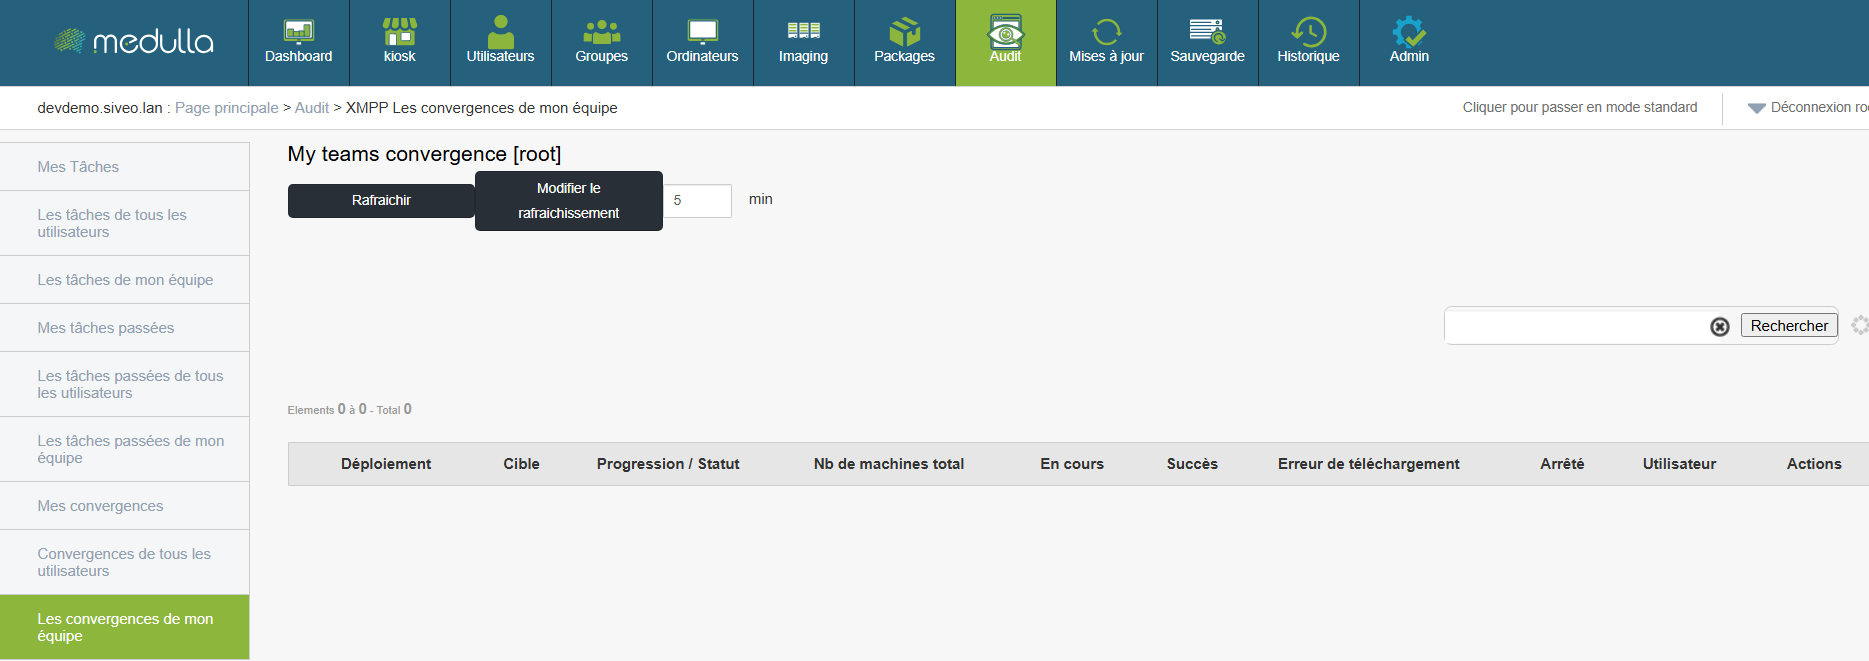Viewport: 1869px width, 661px height.
Task: Select Mes Tâches in sidebar
Action: (x=78, y=167)
